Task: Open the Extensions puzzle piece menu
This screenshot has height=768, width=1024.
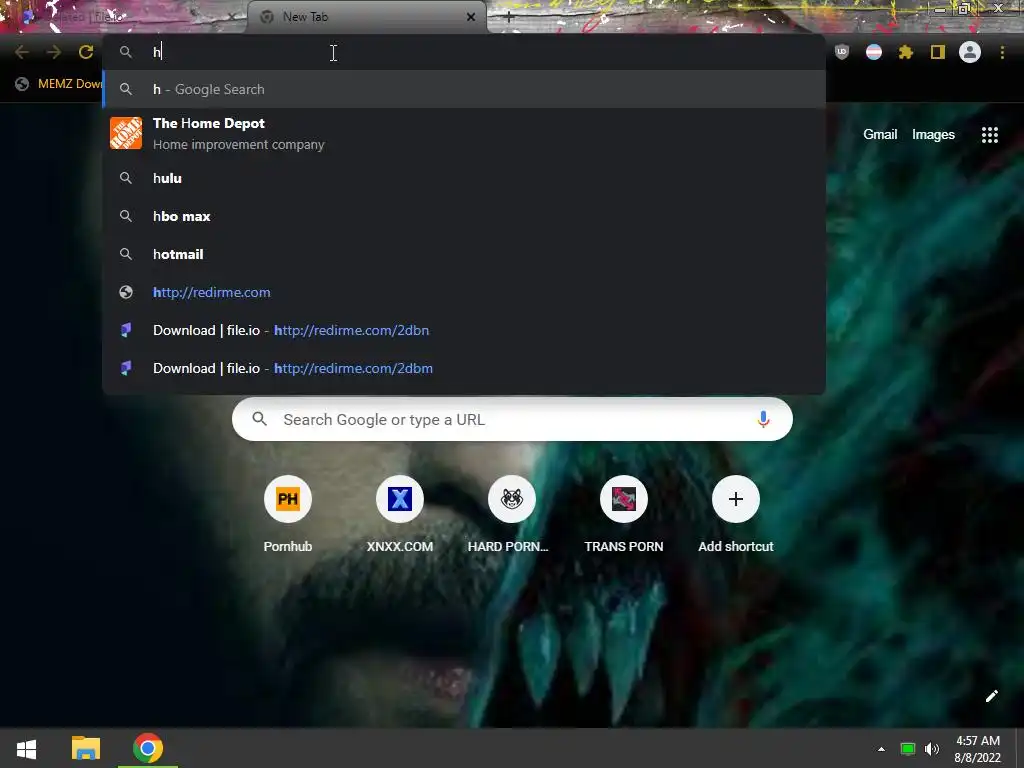Action: [x=906, y=52]
